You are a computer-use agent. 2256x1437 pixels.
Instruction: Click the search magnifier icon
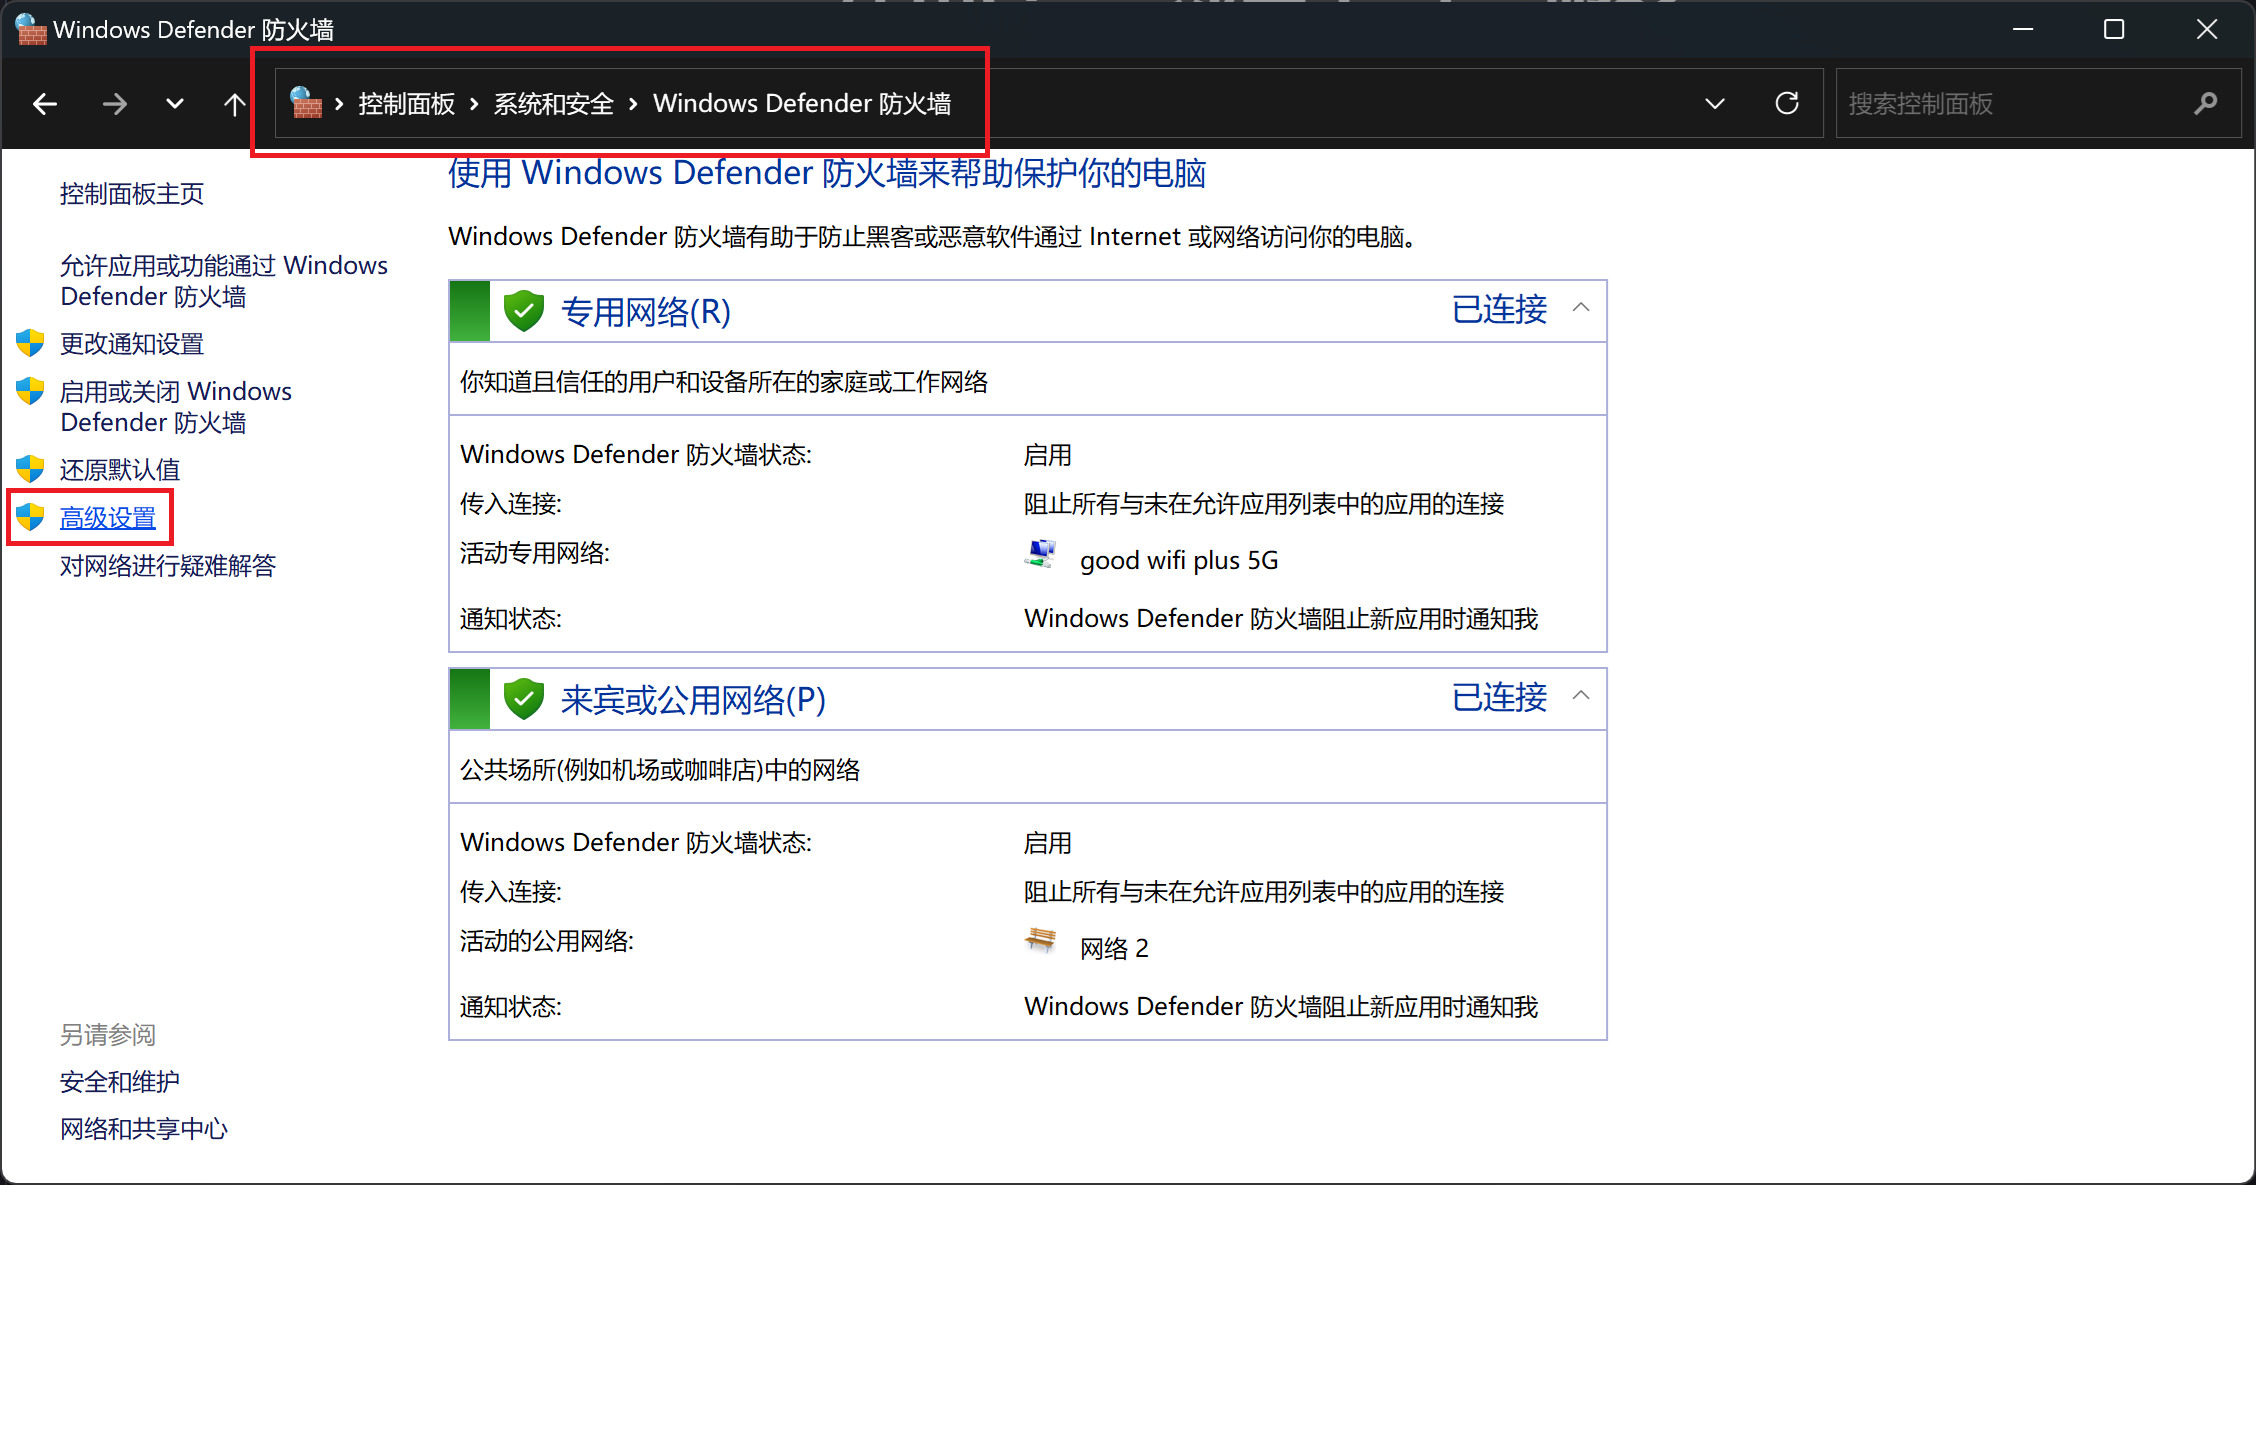pyautogui.click(x=2205, y=104)
